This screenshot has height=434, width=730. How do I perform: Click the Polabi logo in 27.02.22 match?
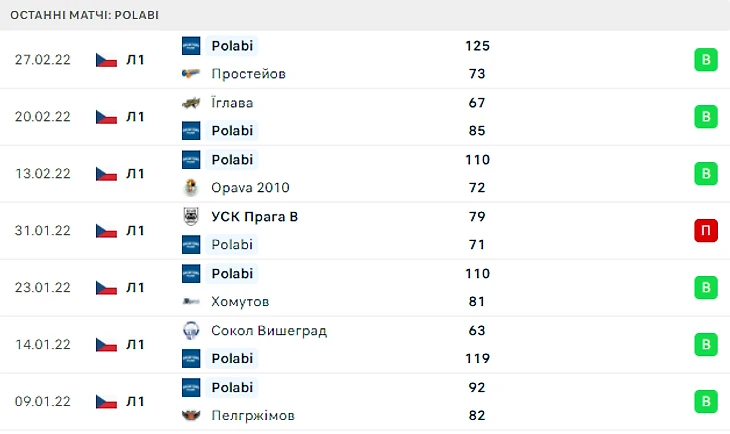191,45
